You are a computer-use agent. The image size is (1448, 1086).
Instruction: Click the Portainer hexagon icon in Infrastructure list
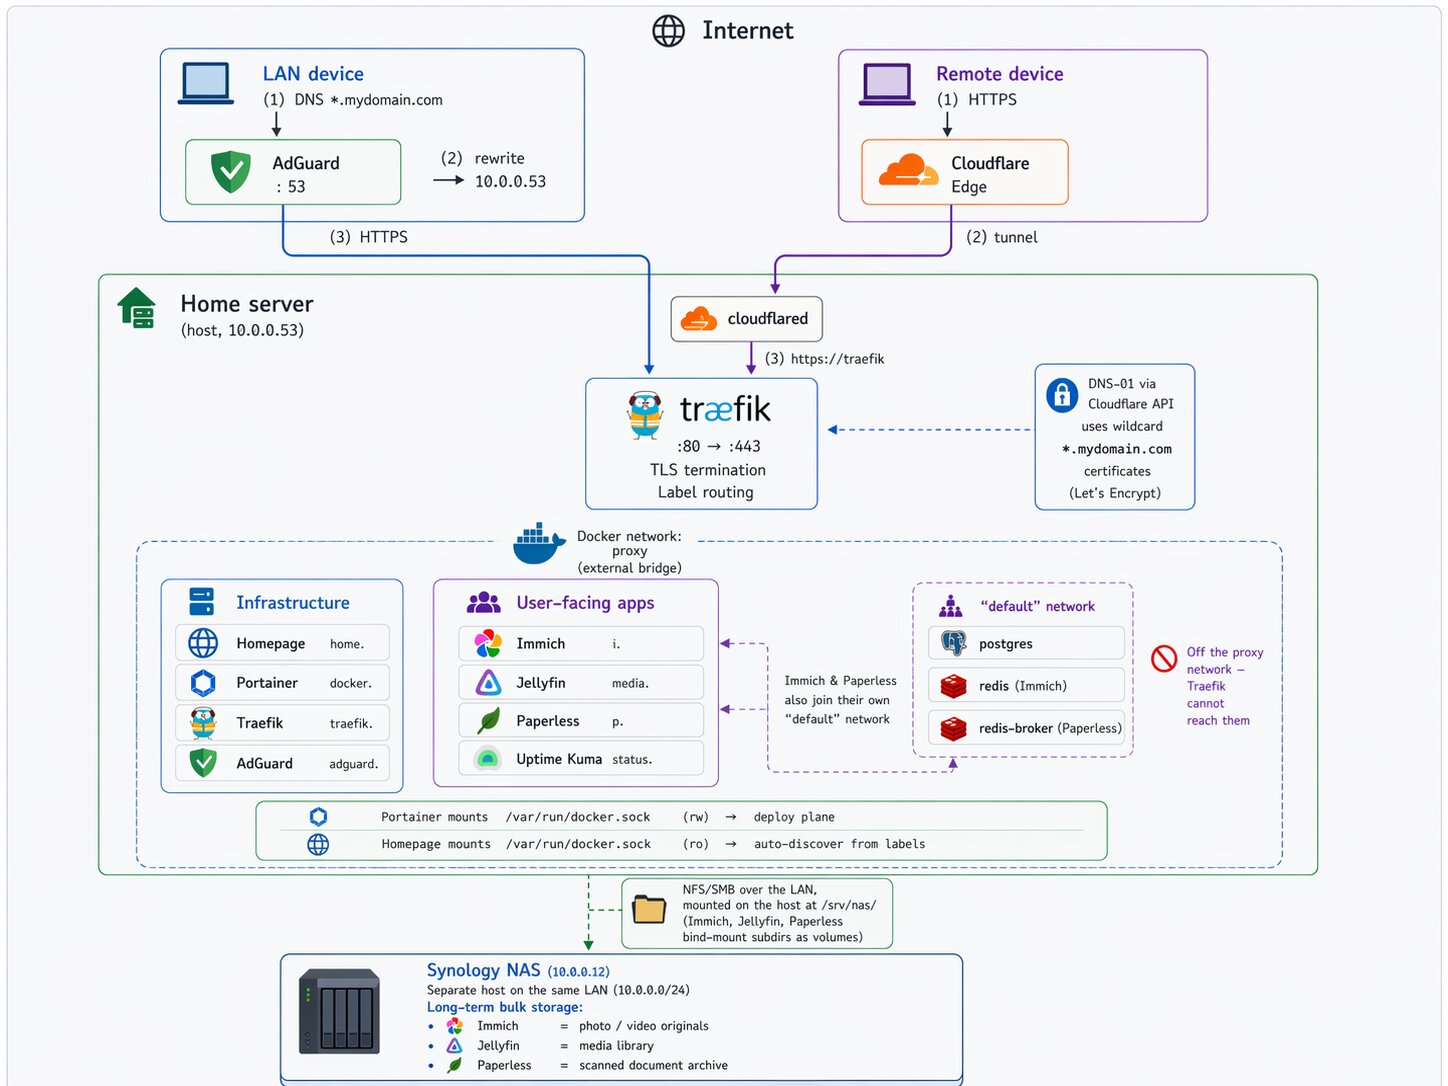tap(203, 683)
